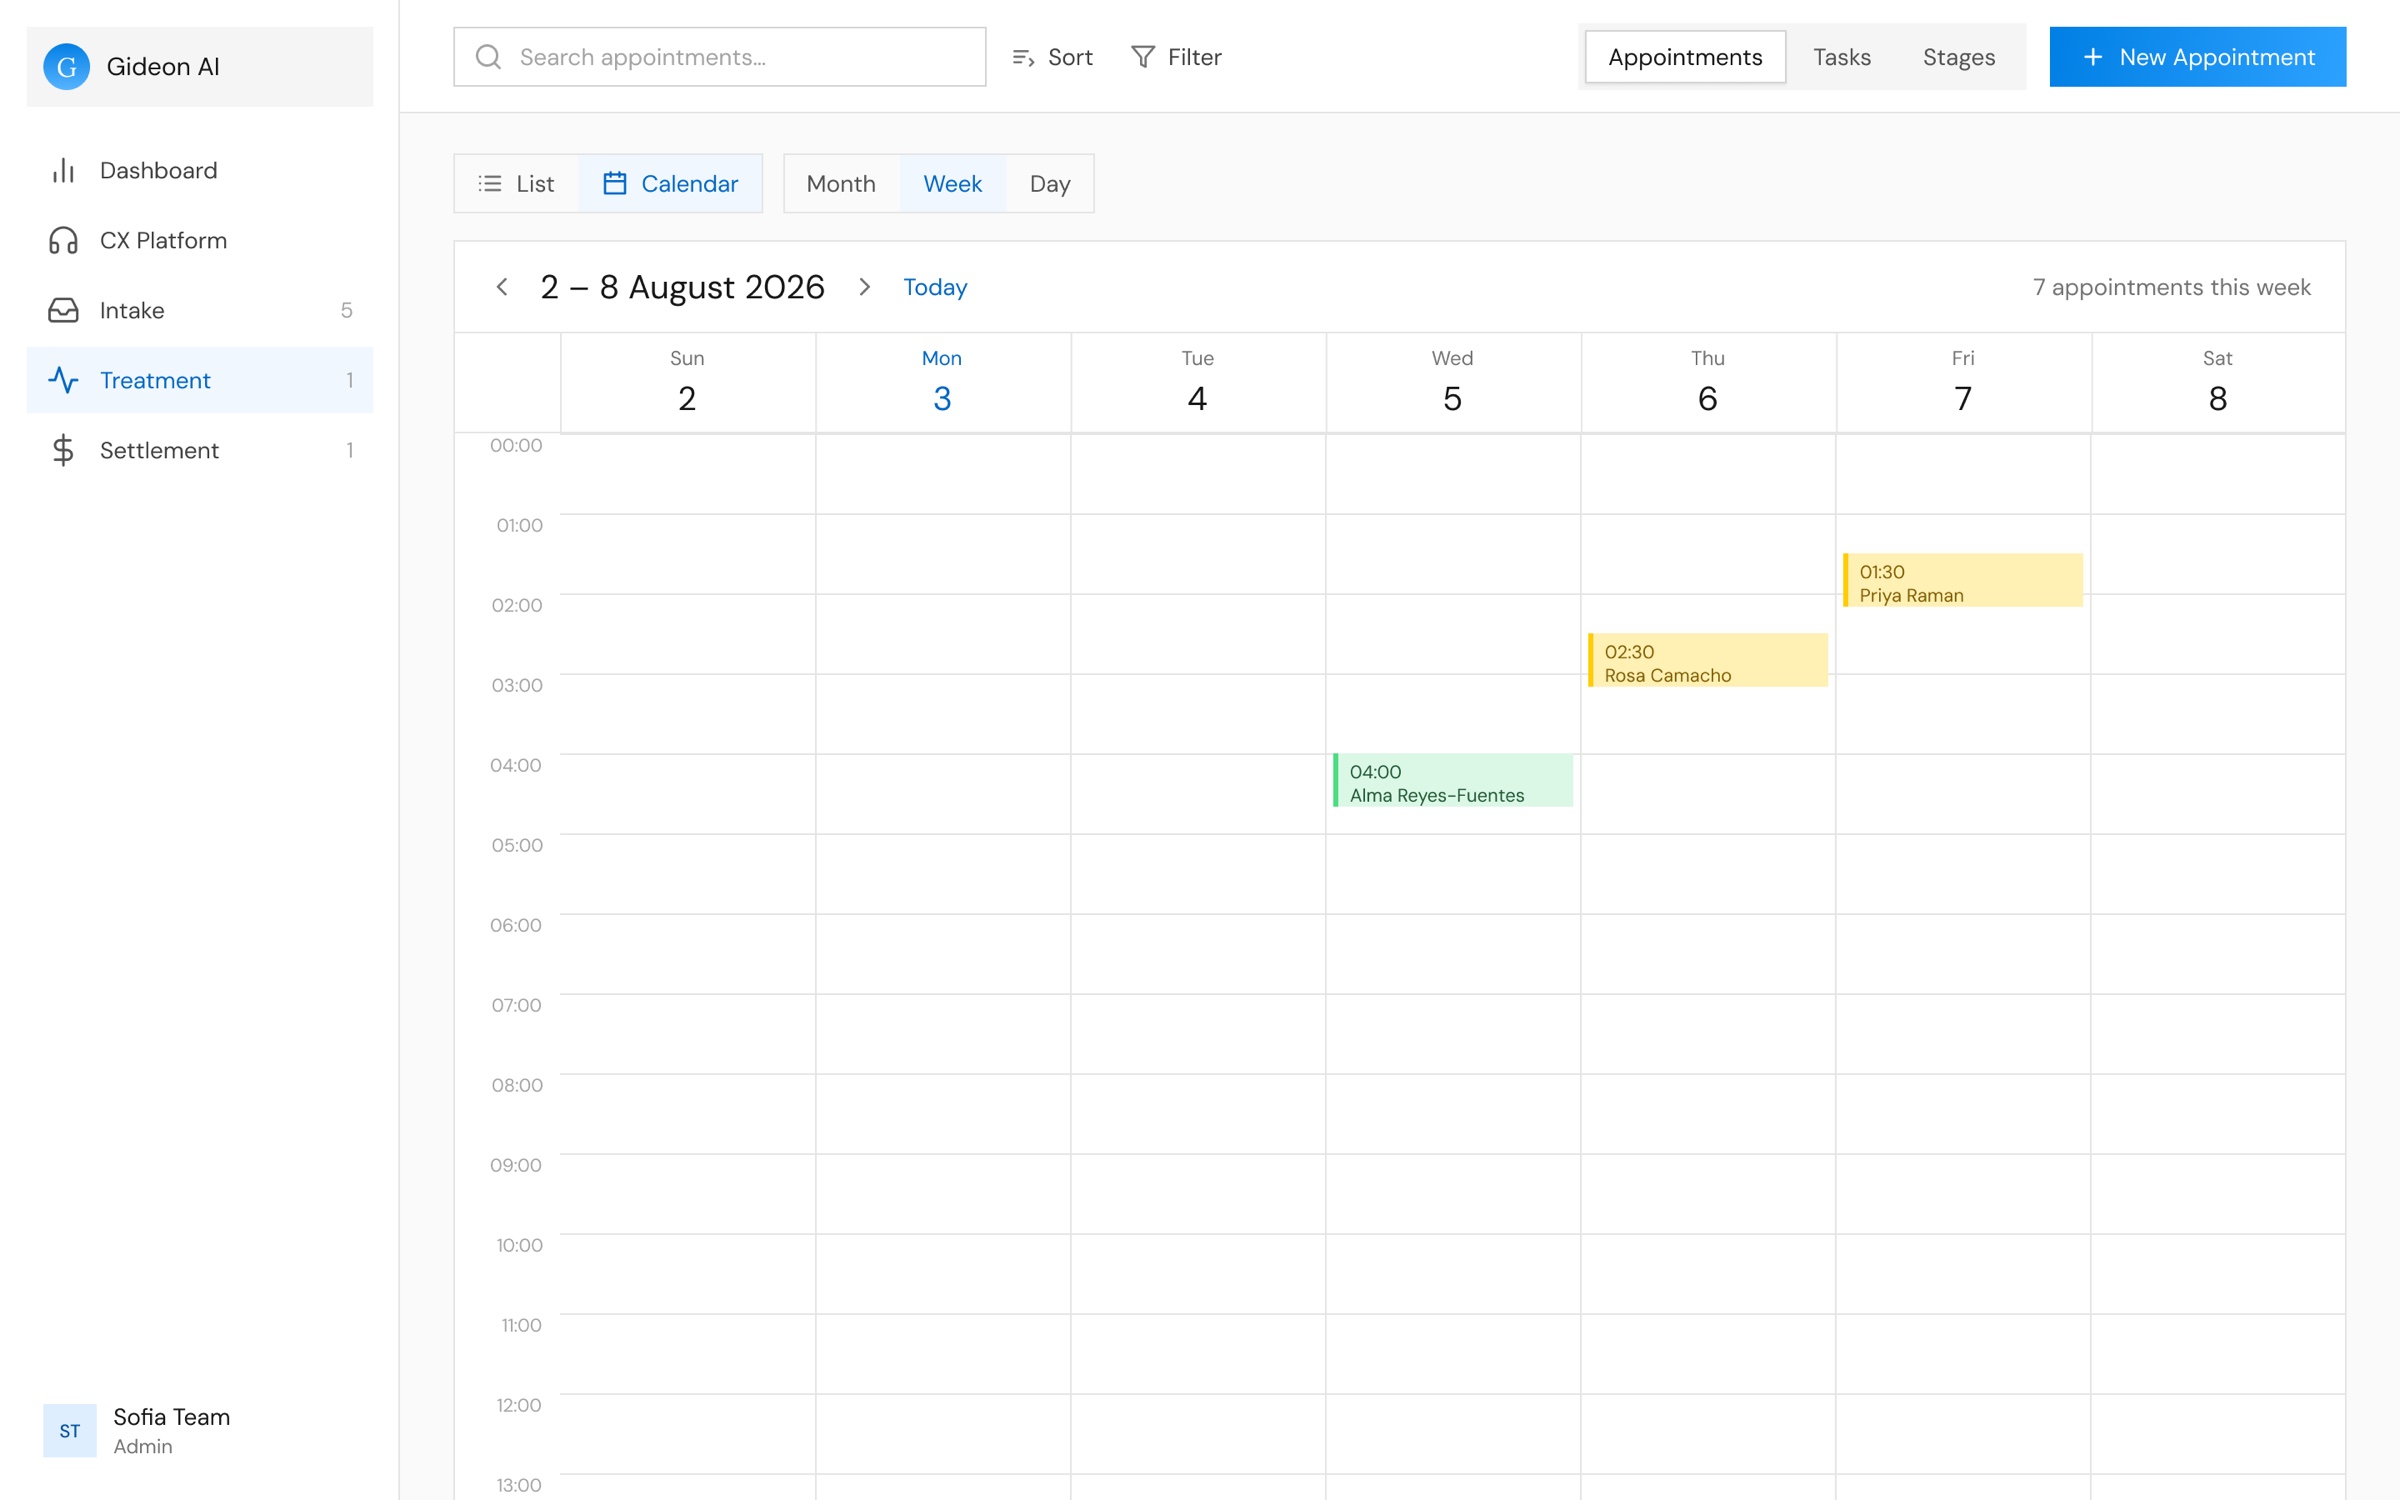Open Dashboard from the sidebar
The height and width of the screenshot is (1500, 2400).
pyautogui.click(x=200, y=170)
